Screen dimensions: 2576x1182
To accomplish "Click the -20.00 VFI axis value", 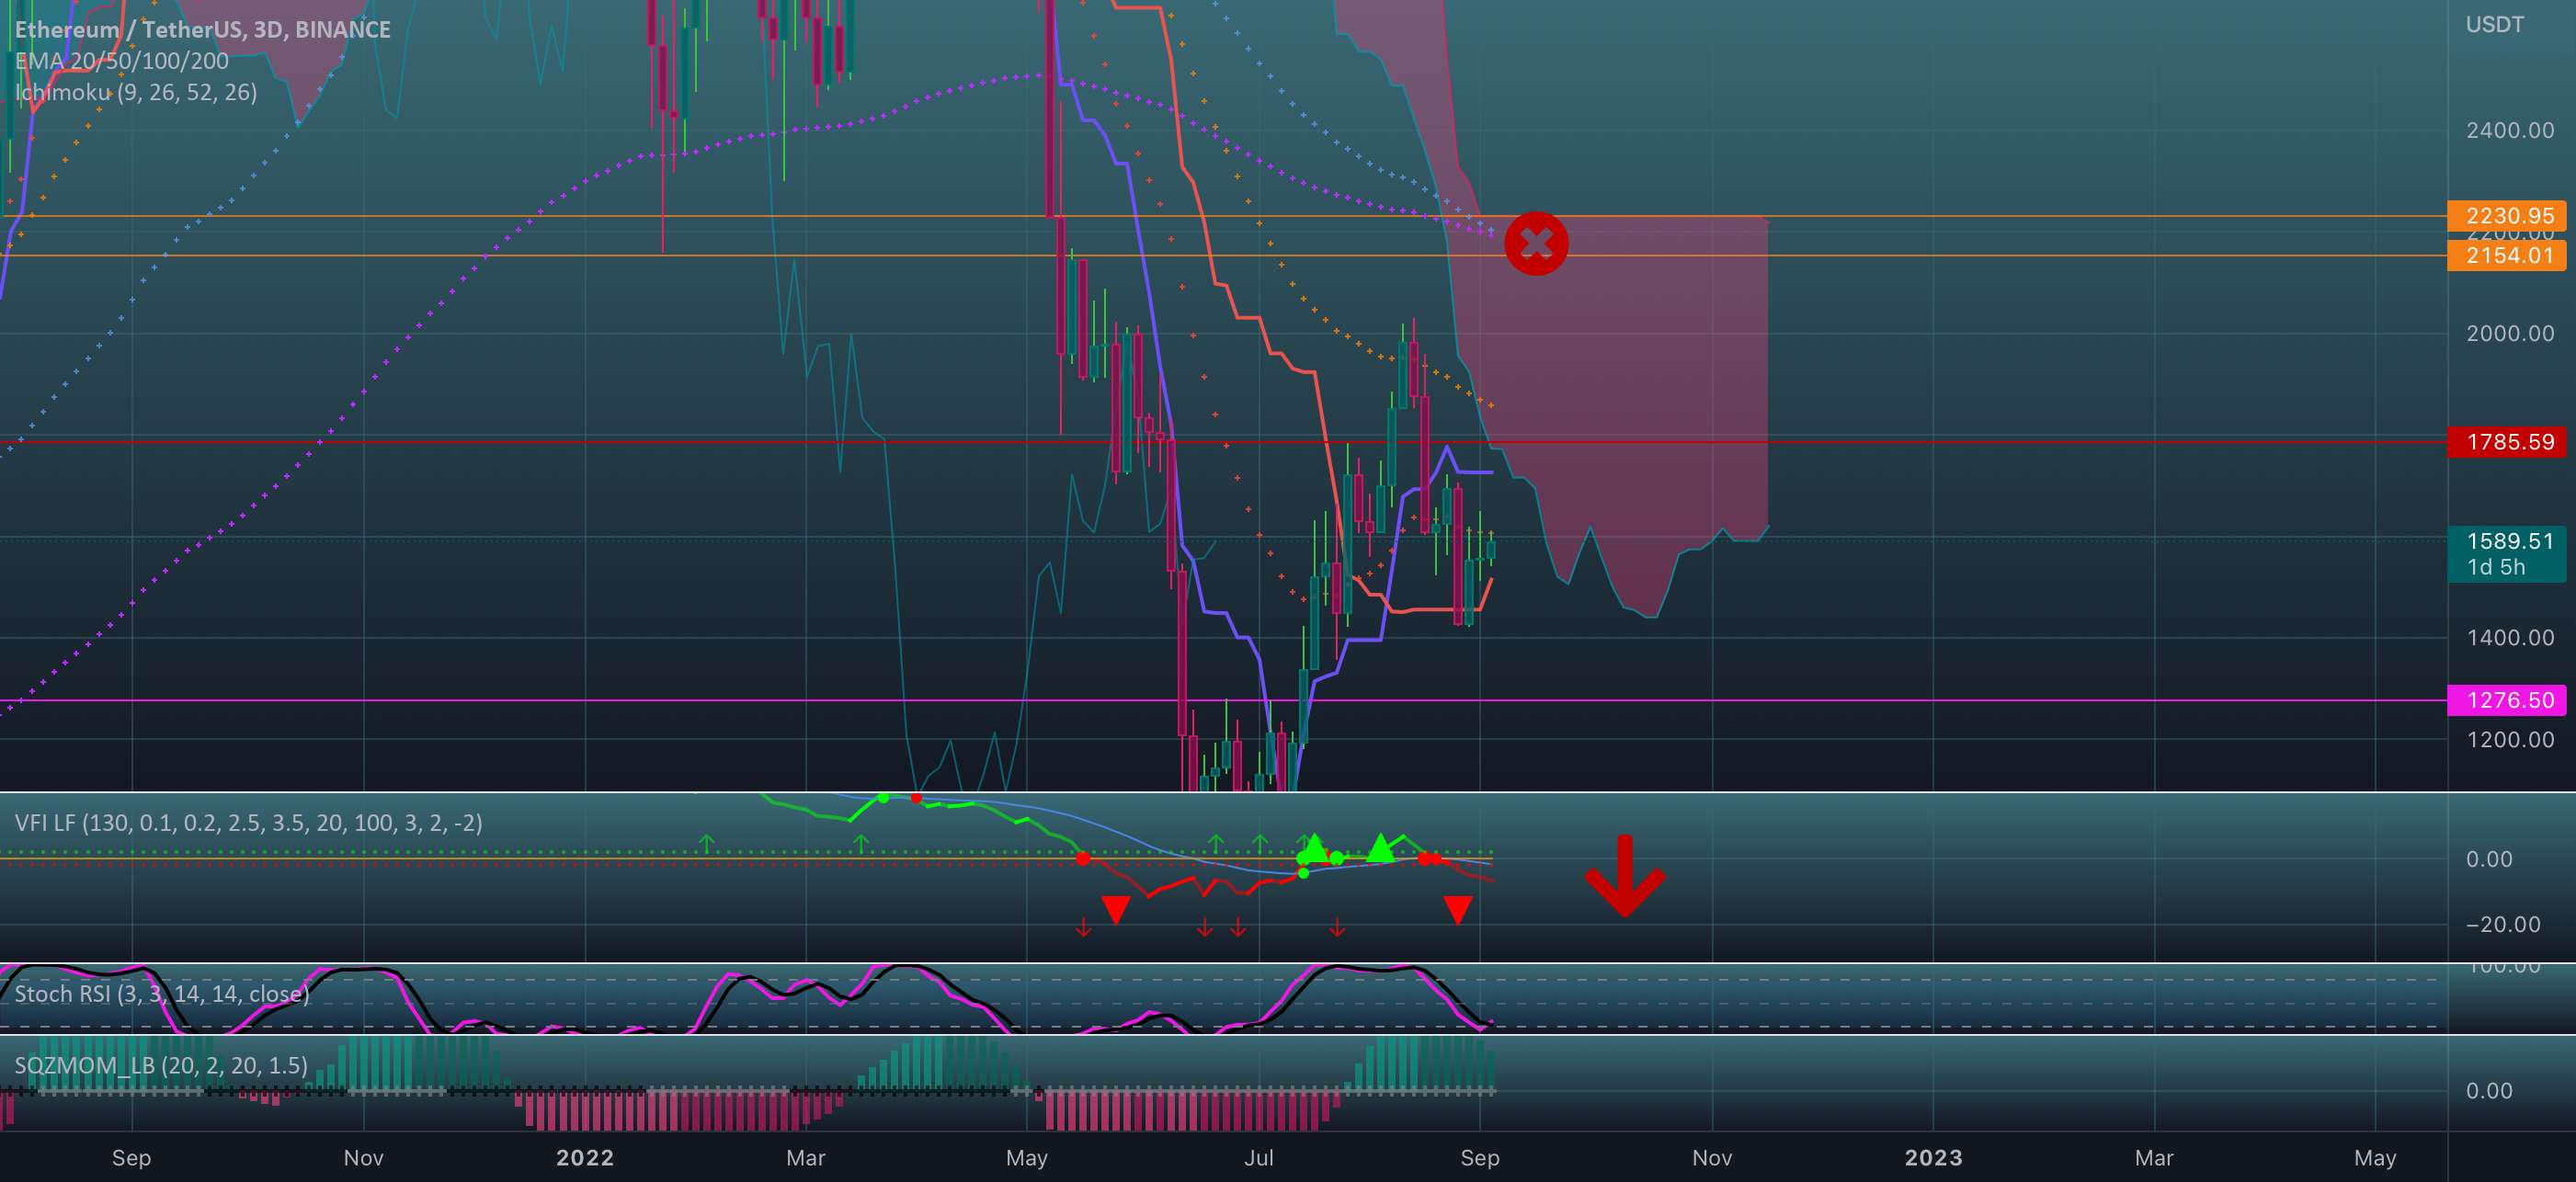I will click(2503, 925).
